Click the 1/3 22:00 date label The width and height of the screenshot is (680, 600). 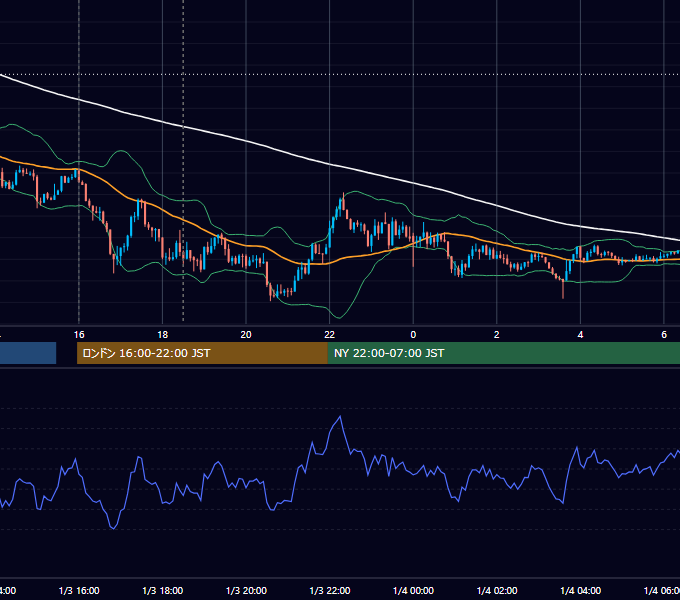(330, 590)
